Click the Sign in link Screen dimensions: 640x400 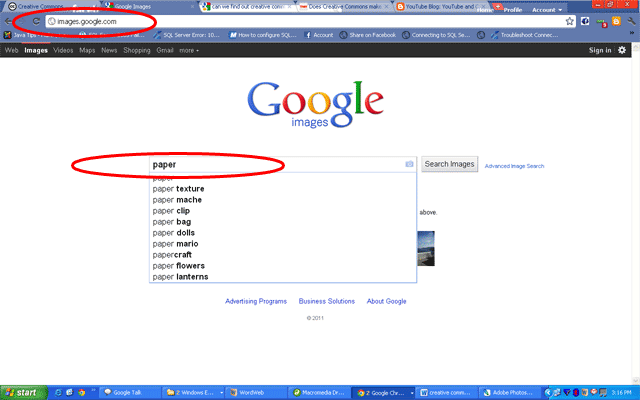[600, 50]
